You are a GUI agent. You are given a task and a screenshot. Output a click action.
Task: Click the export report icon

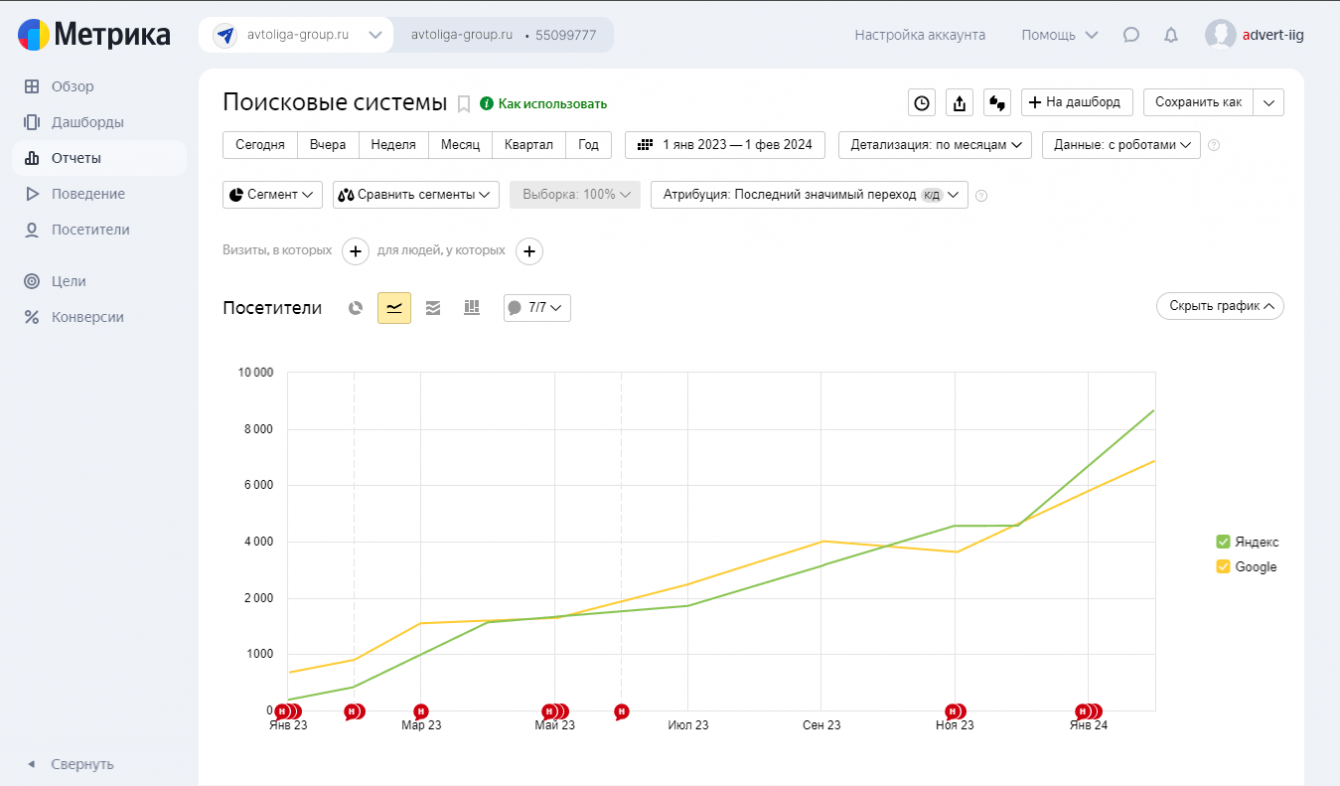[x=959, y=102]
